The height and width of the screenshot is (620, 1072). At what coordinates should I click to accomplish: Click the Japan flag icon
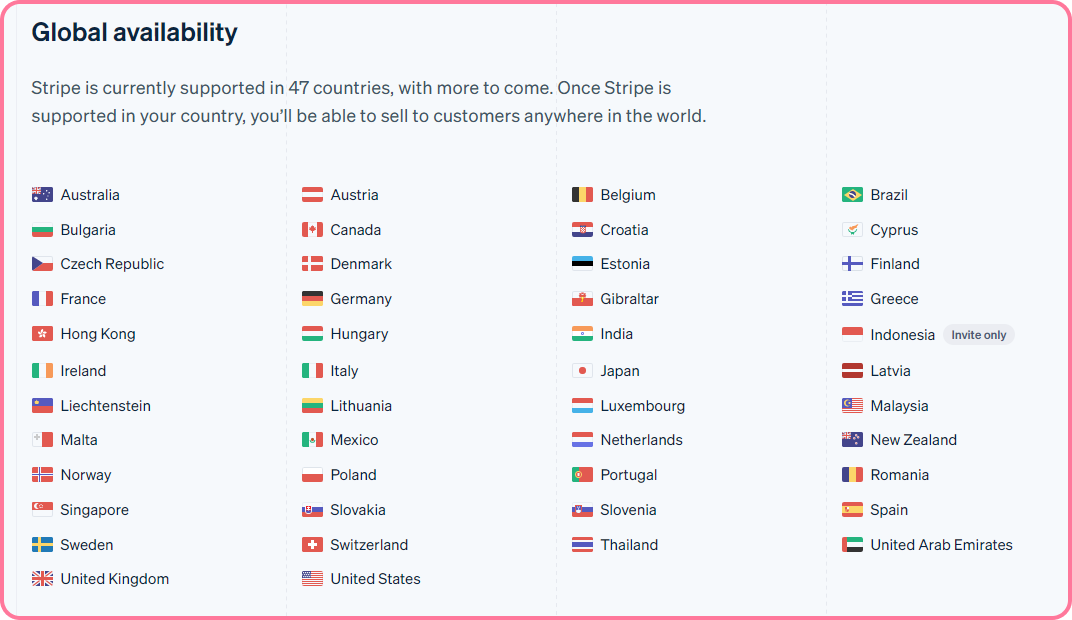[582, 371]
